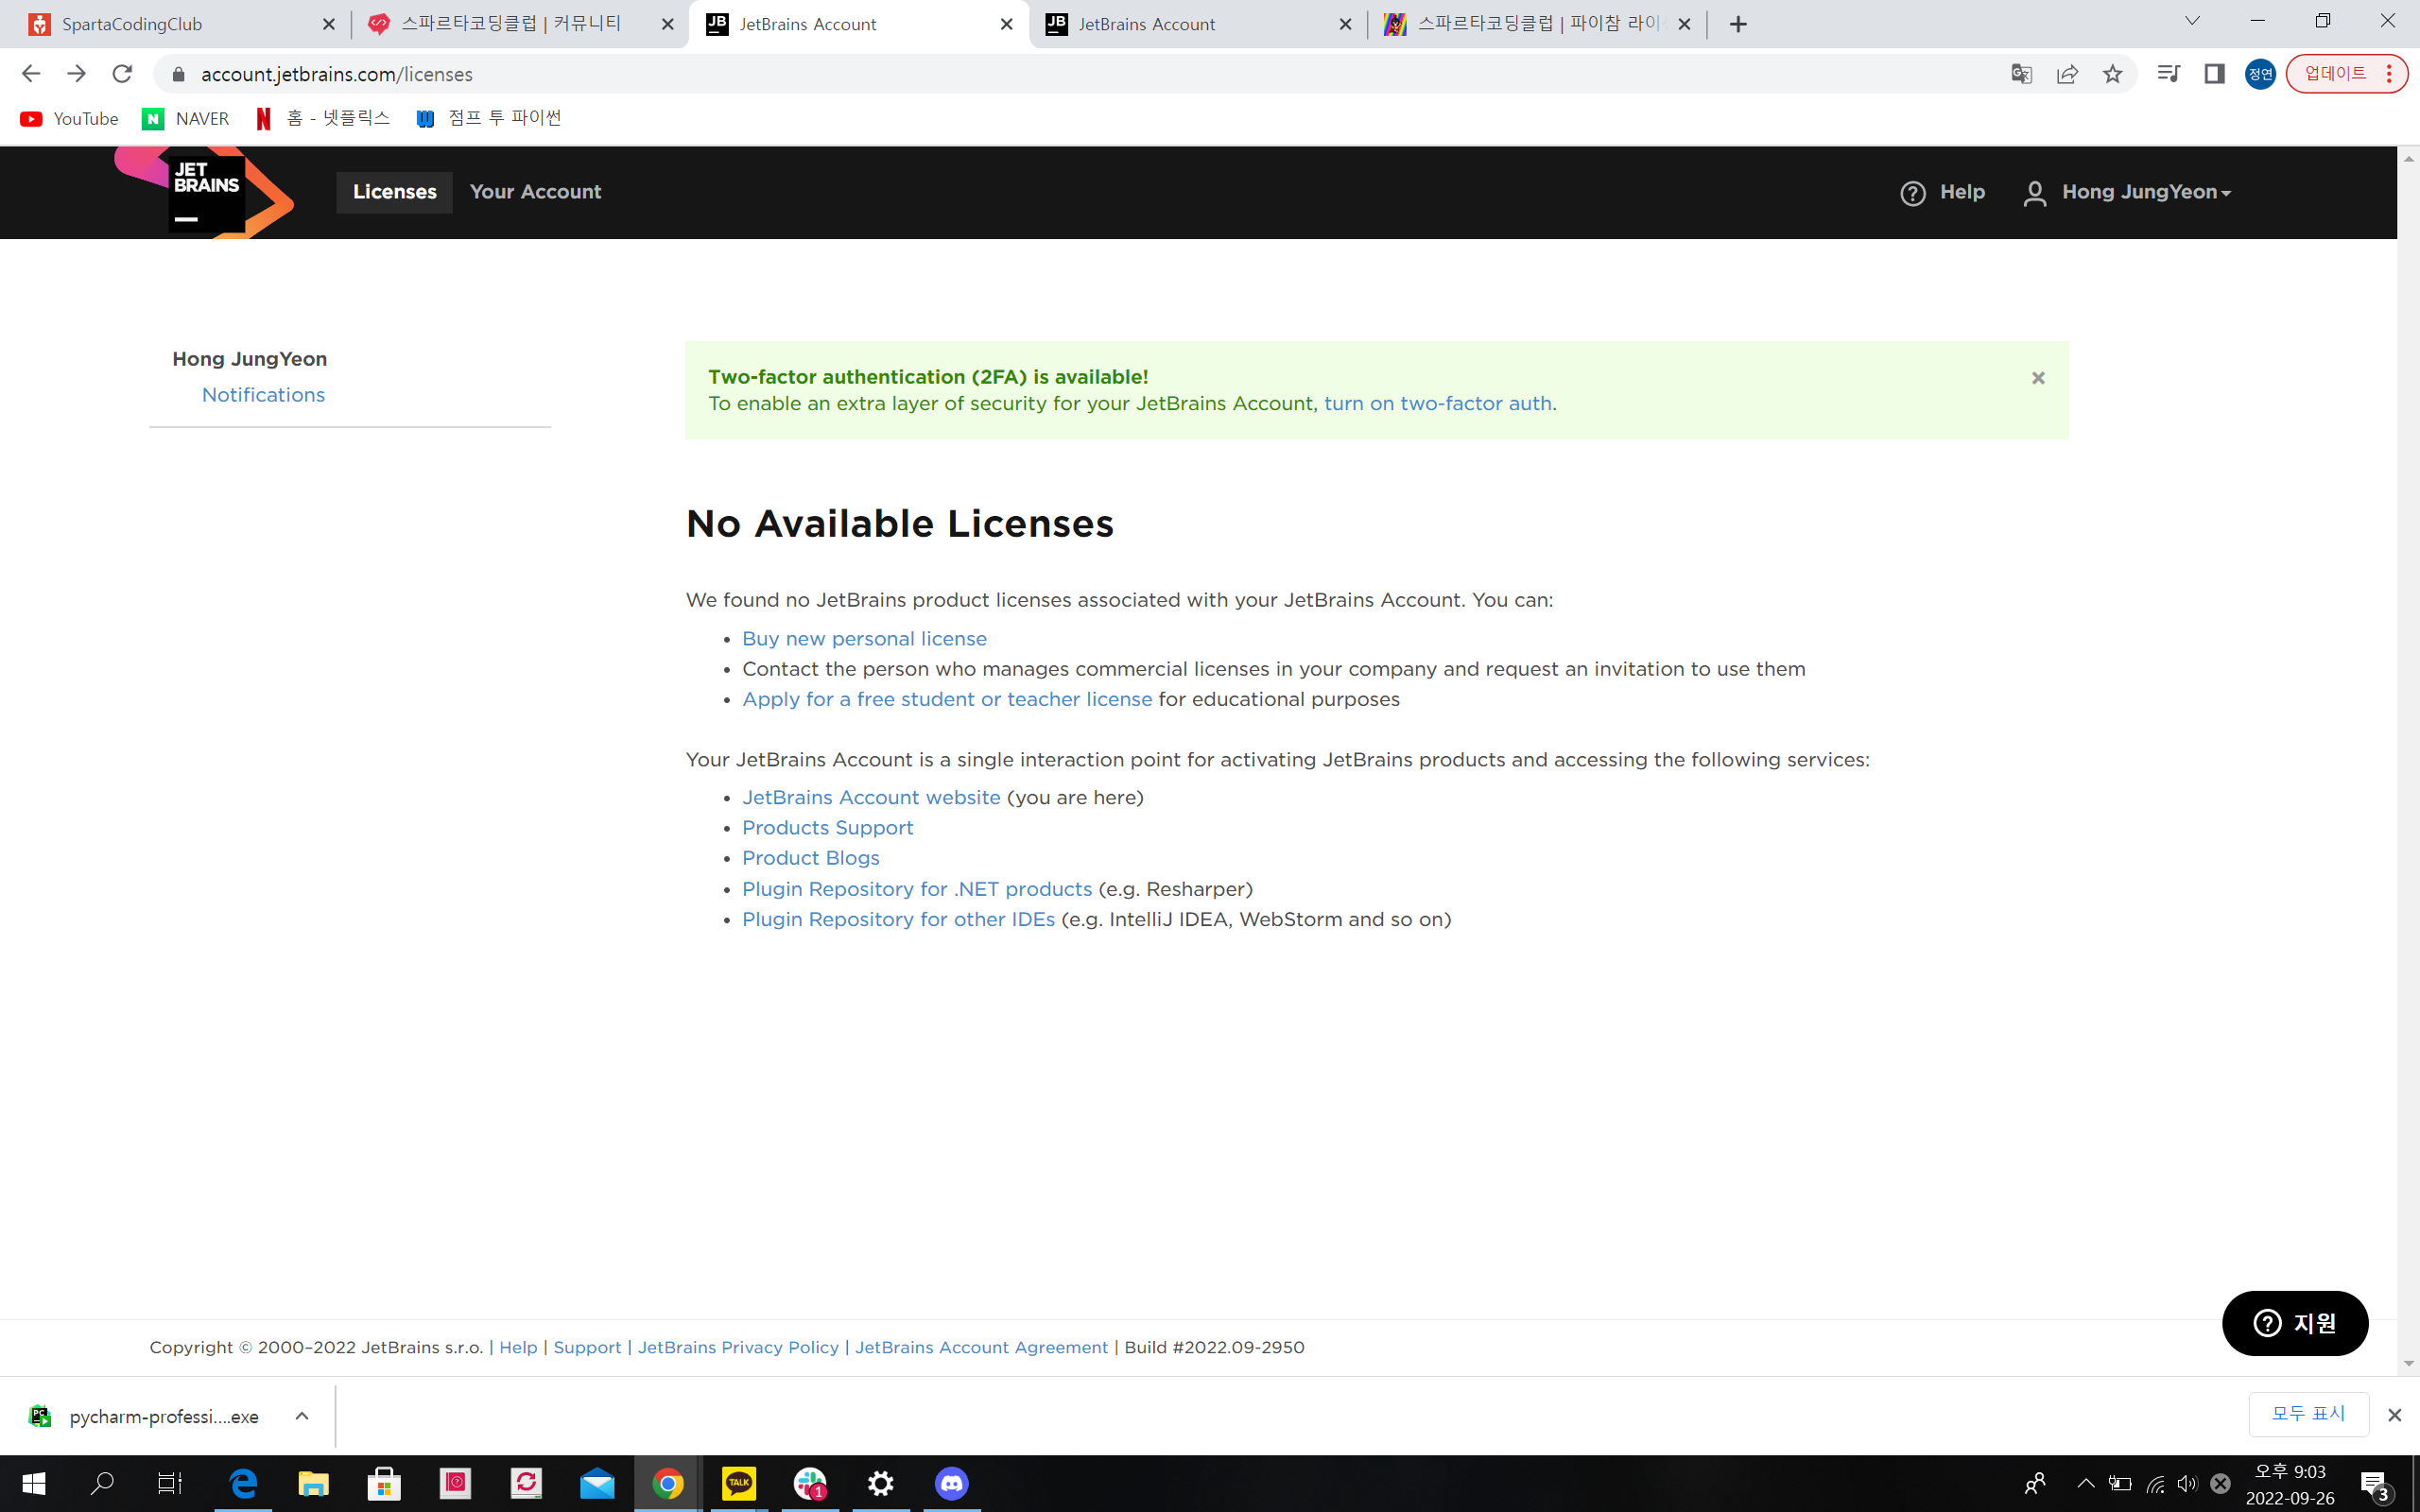Open the Chrome tab search dropdown

pos(2192,22)
